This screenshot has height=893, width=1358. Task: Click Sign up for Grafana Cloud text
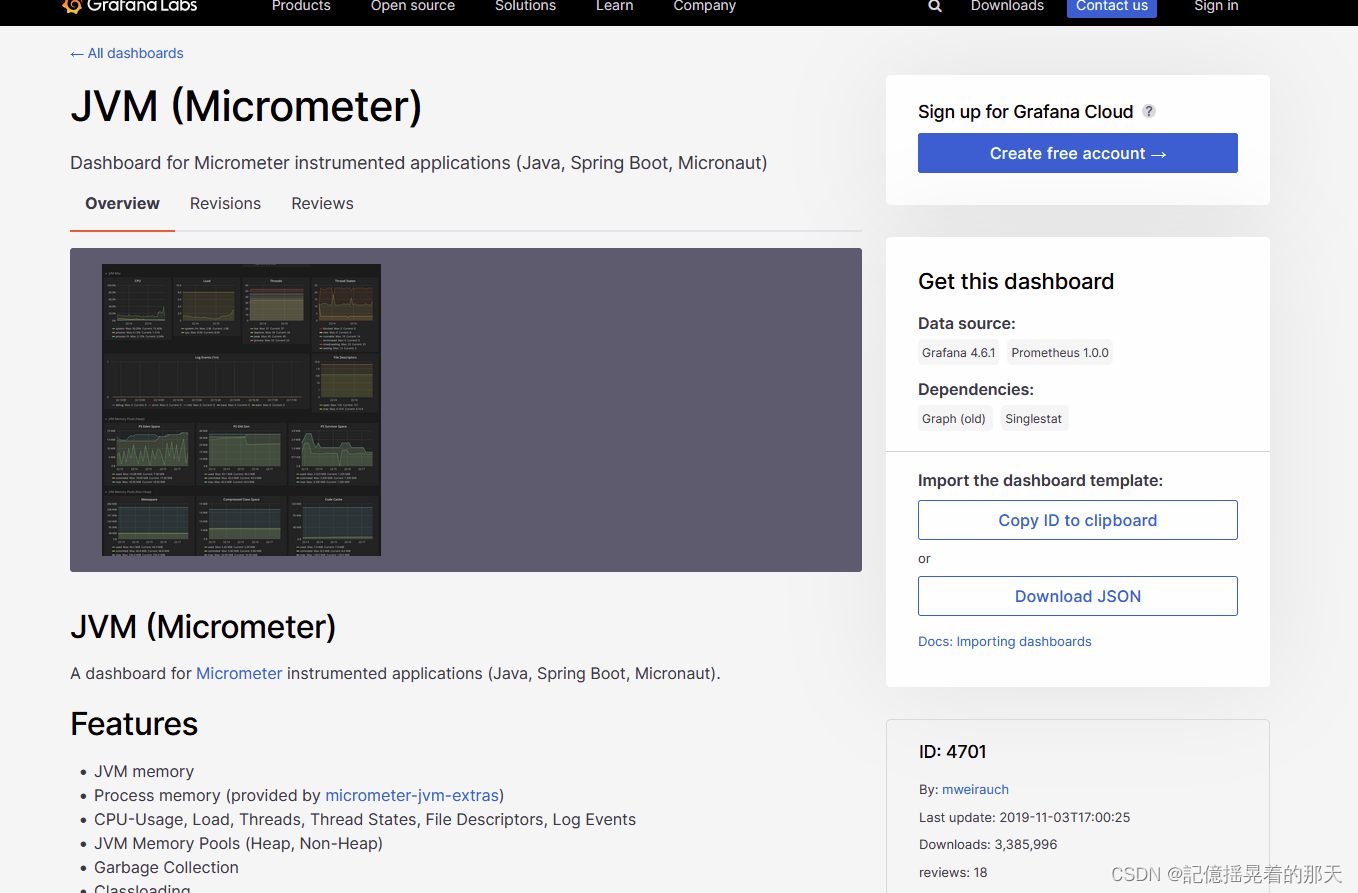(1026, 111)
